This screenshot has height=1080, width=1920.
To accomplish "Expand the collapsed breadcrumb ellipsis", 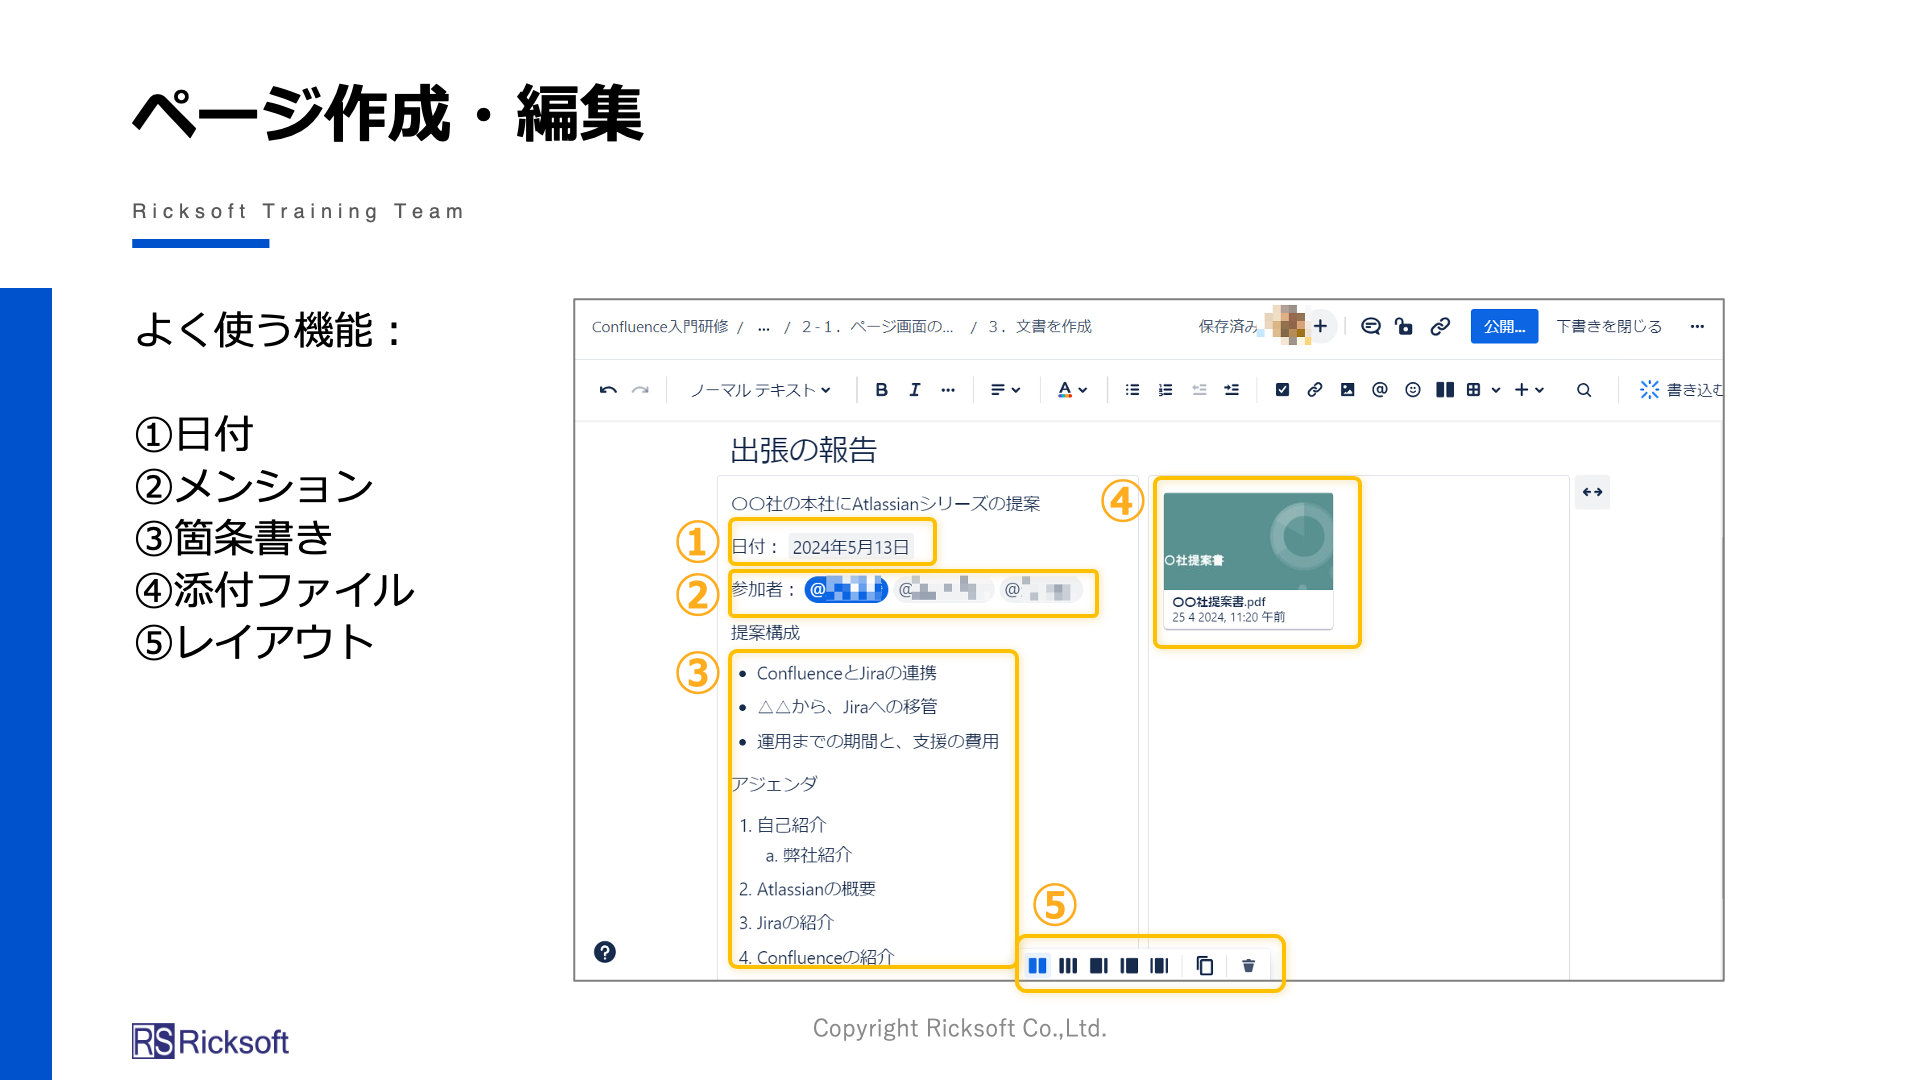I will click(x=764, y=327).
